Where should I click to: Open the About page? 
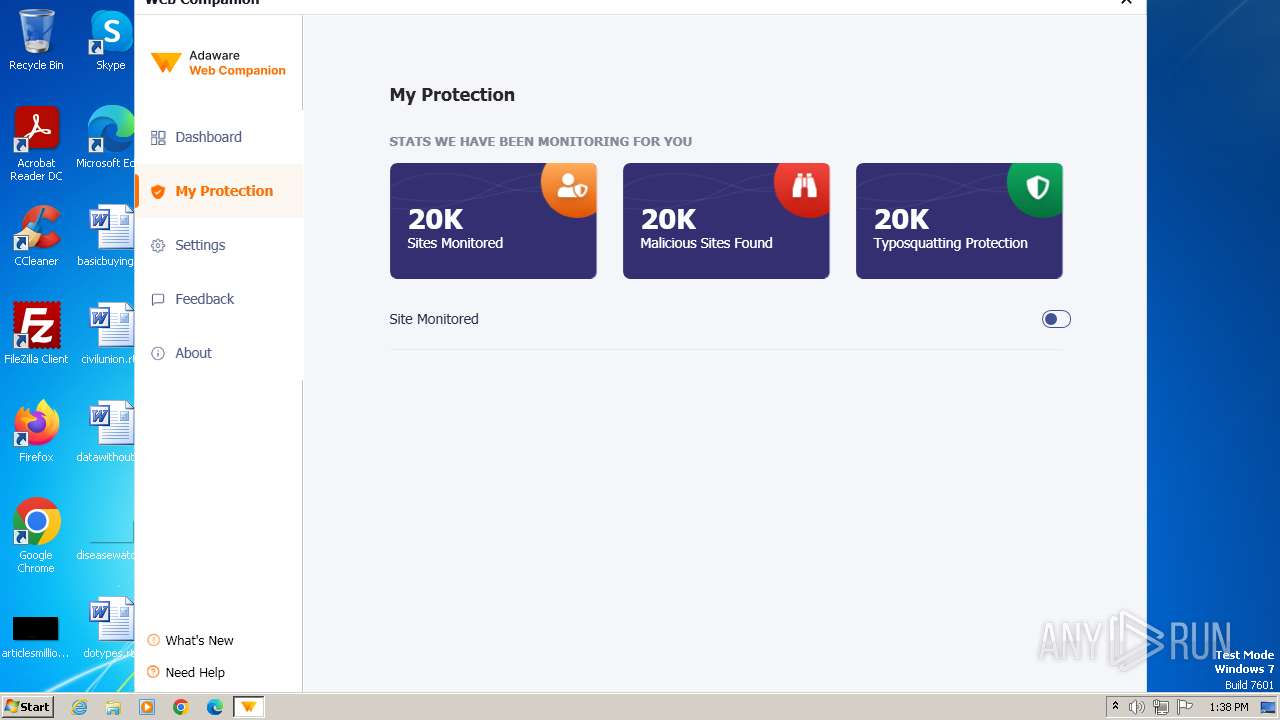pos(218,353)
